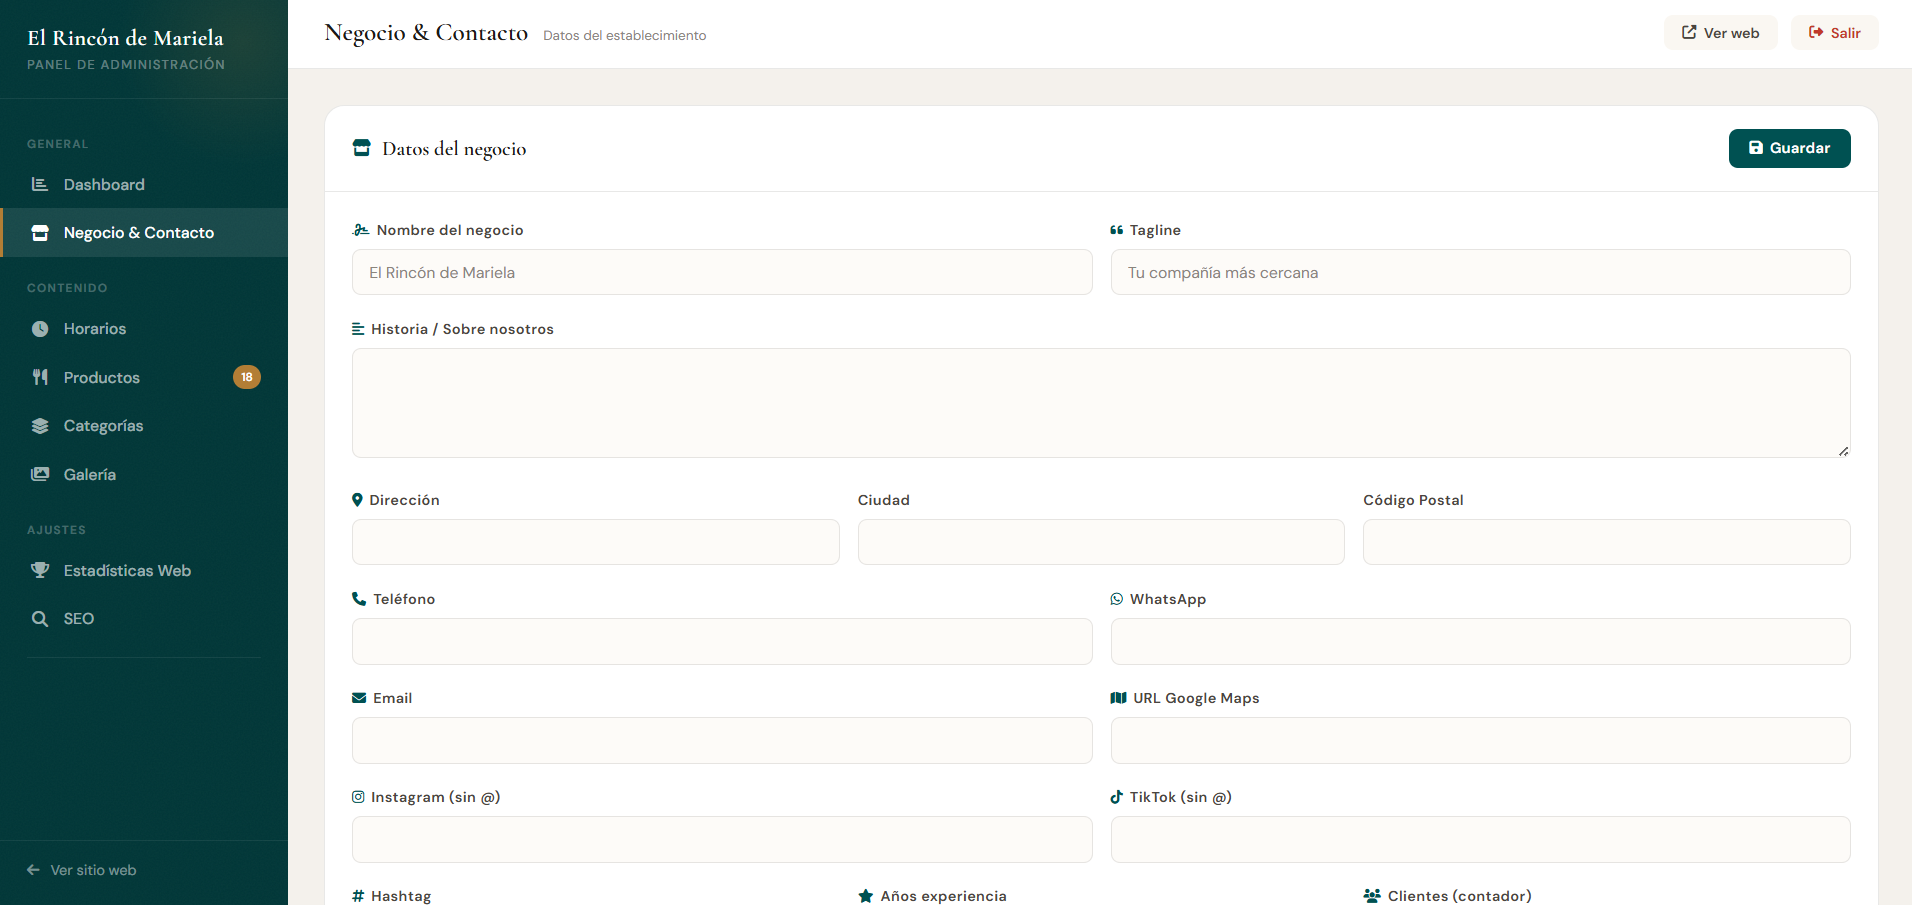This screenshot has width=1912, height=905.
Task: Click the envelope icon beside Email label
Action: 359,698
